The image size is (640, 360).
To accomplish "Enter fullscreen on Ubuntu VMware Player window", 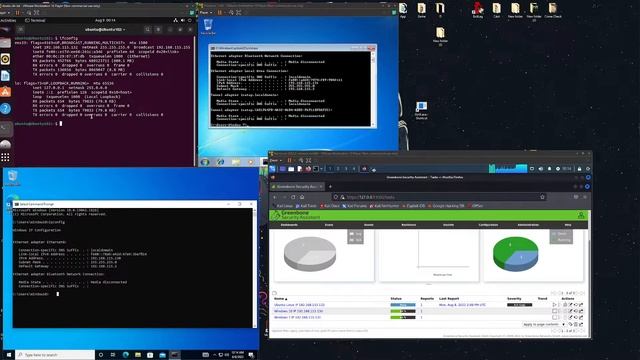I will tap(36, 13).
